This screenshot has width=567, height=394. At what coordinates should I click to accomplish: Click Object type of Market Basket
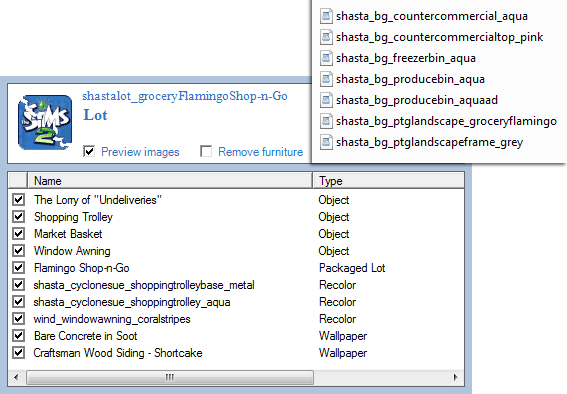click(x=333, y=234)
